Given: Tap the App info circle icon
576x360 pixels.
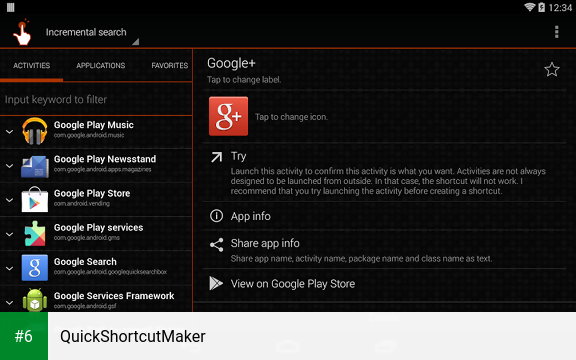Looking at the screenshot, I should (x=216, y=216).
